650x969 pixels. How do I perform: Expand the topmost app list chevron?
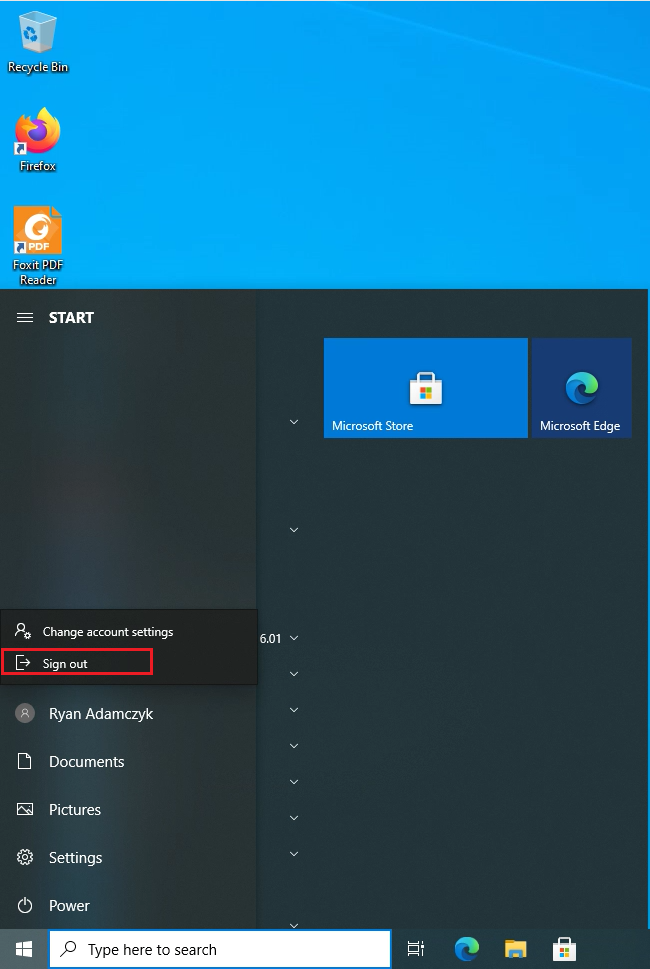(x=294, y=422)
